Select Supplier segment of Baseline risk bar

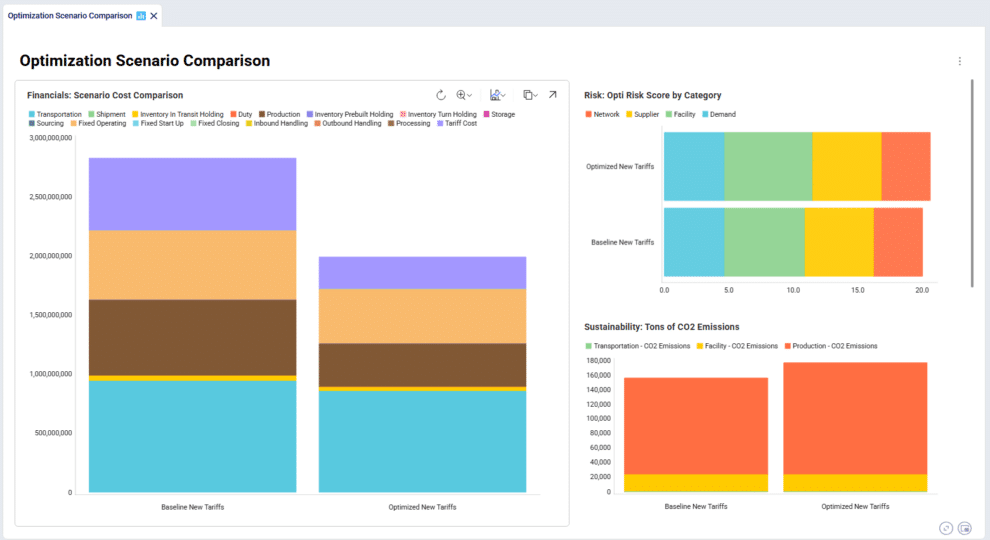click(839, 243)
